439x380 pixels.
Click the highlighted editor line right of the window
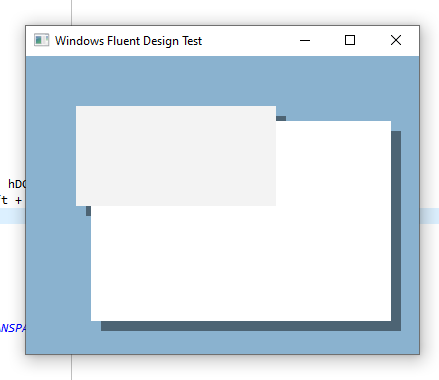429,216
